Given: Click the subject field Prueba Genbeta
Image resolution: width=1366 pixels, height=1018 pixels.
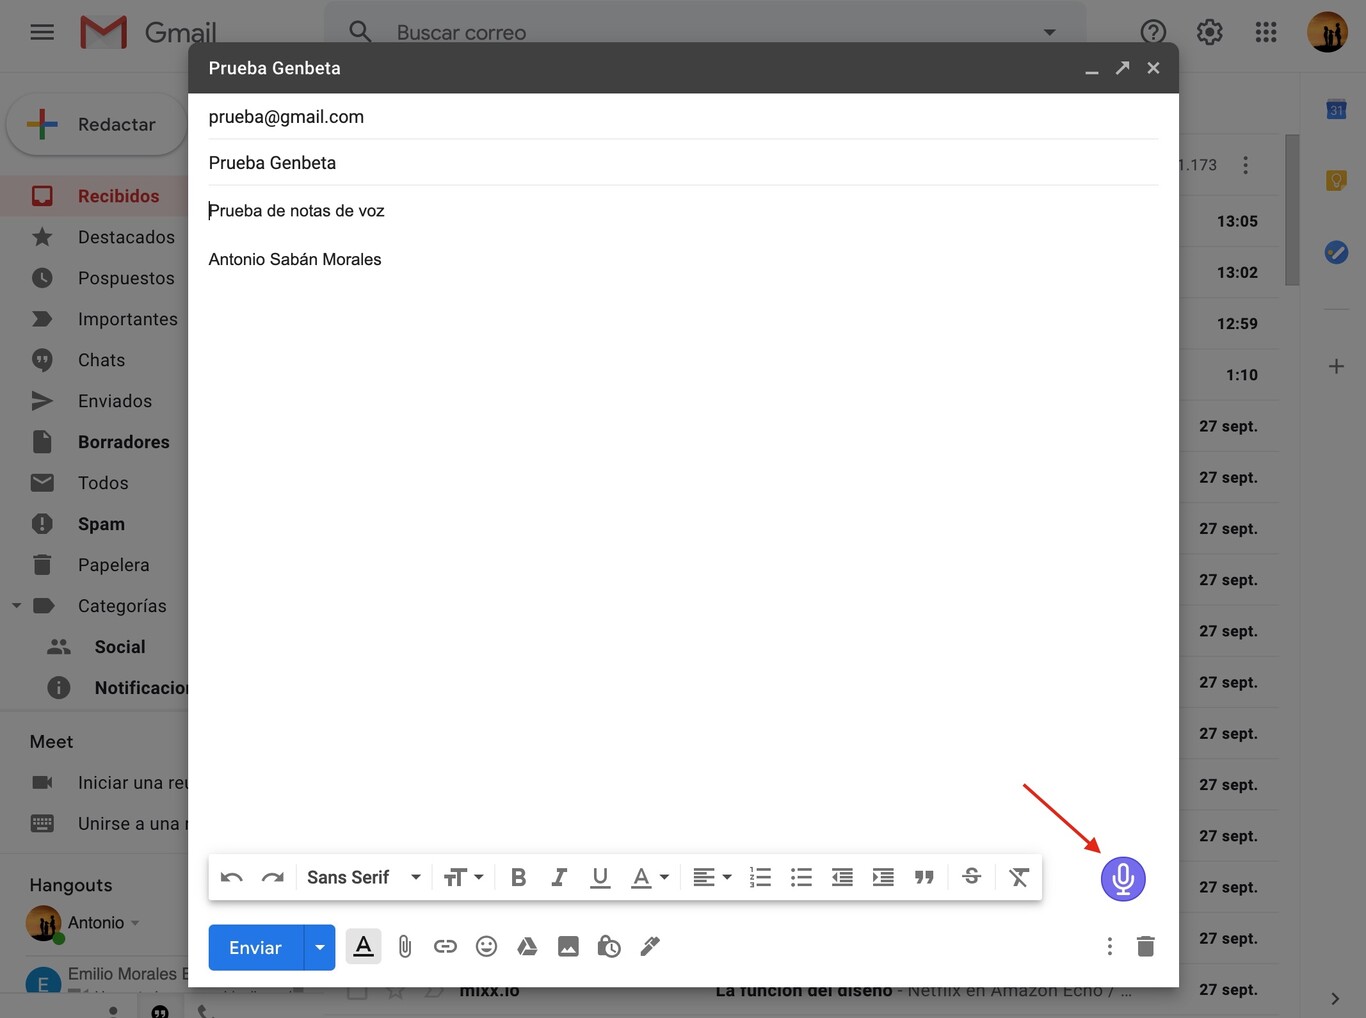Looking at the screenshot, I should pyautogui.click(x=683, y=163).
